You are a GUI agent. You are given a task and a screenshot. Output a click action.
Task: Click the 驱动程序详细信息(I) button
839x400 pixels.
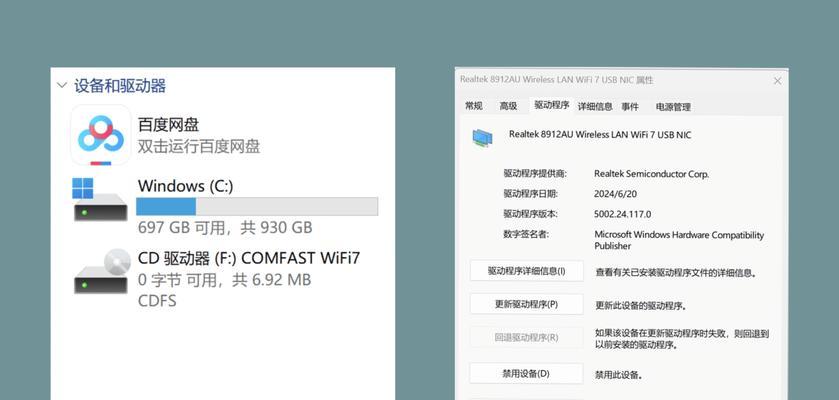tap(527, 271)
